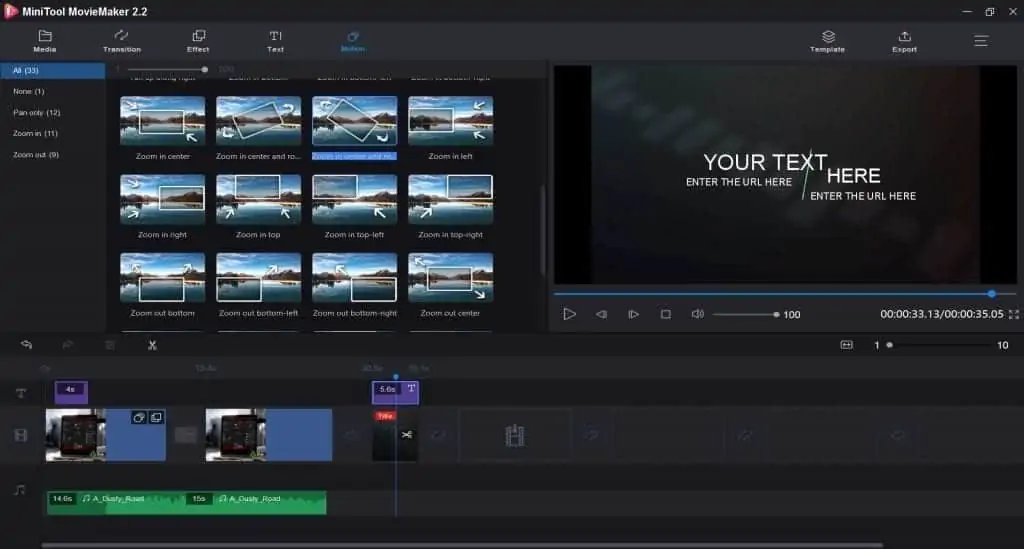The height and width of the screenshot is (549, 1024).
Task: Stop the preview playback
Action: coord(665,314)
